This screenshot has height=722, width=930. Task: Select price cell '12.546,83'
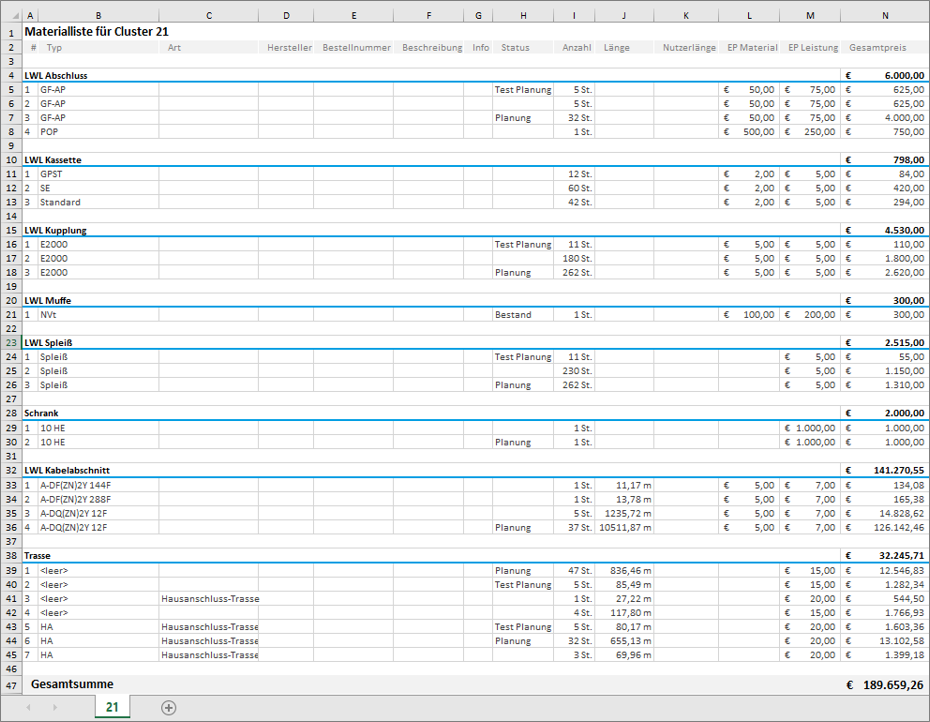click(x=885, y=571)
